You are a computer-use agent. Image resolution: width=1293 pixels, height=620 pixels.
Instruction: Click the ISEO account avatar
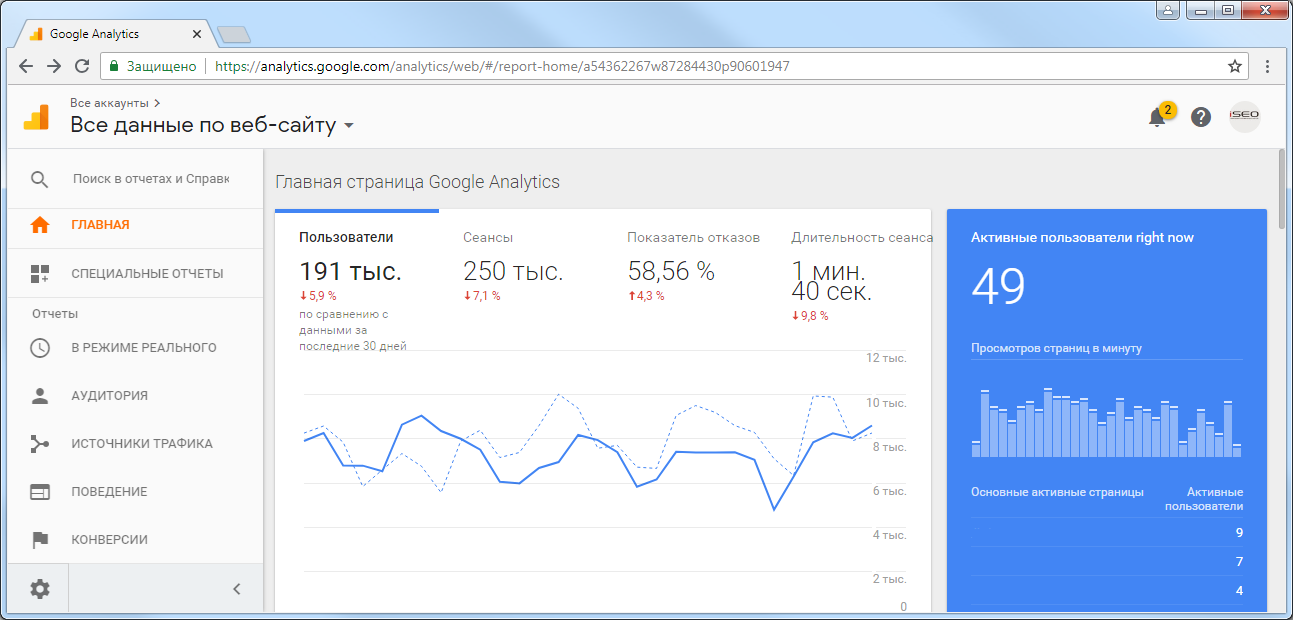click(1244, 117)
